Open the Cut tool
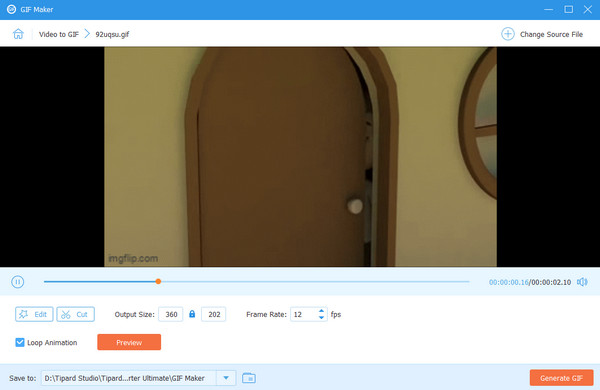This screenshot has width=600, height=390. pos(75,314)
